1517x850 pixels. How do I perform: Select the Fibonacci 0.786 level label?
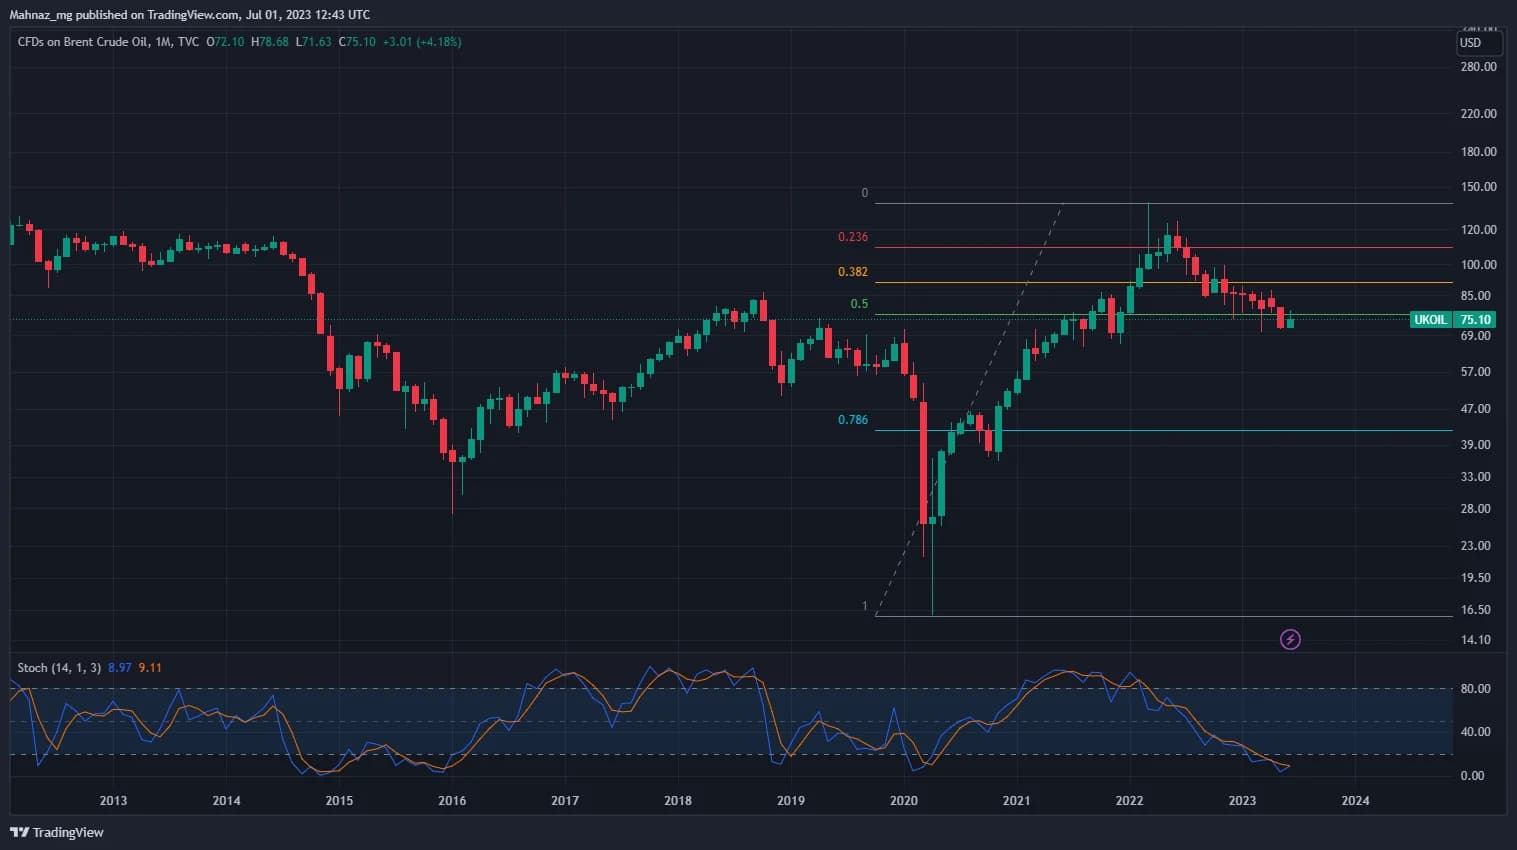pos(853,420)
